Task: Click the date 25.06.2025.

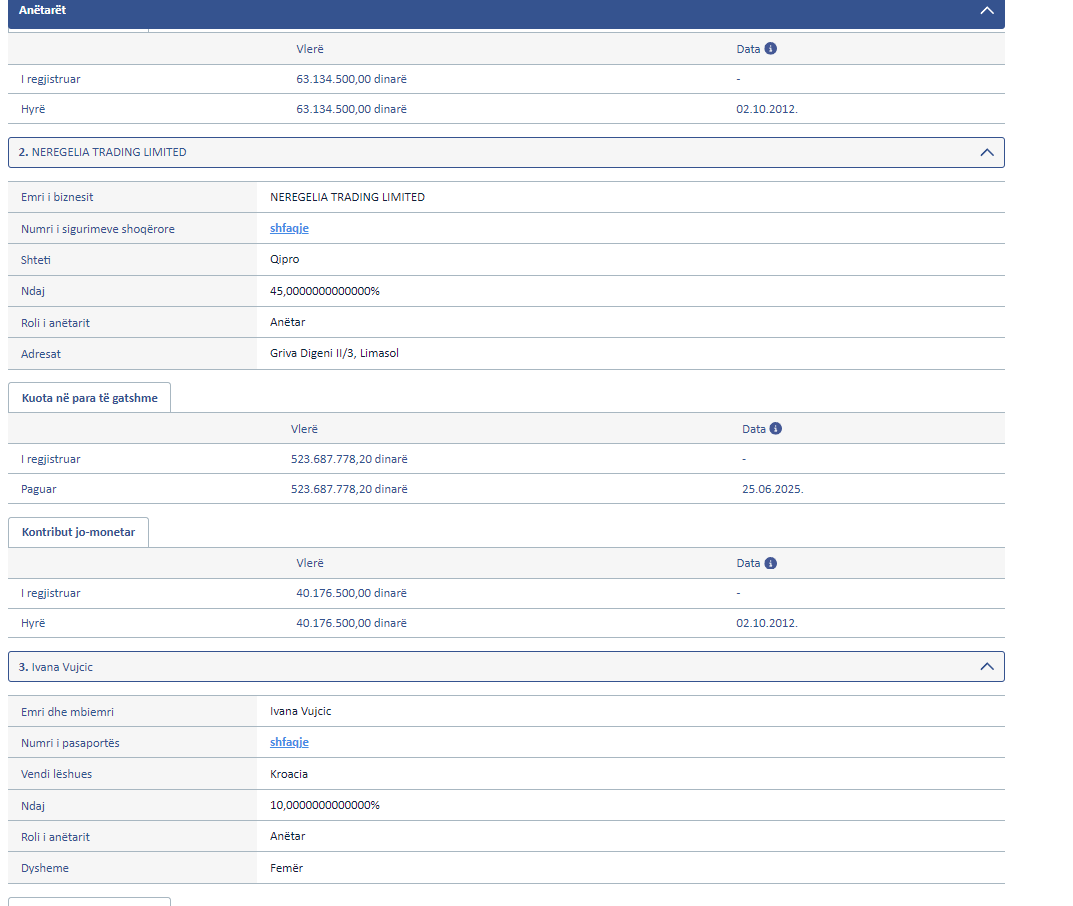Action: pyautogui.click(x=773, y=489)
